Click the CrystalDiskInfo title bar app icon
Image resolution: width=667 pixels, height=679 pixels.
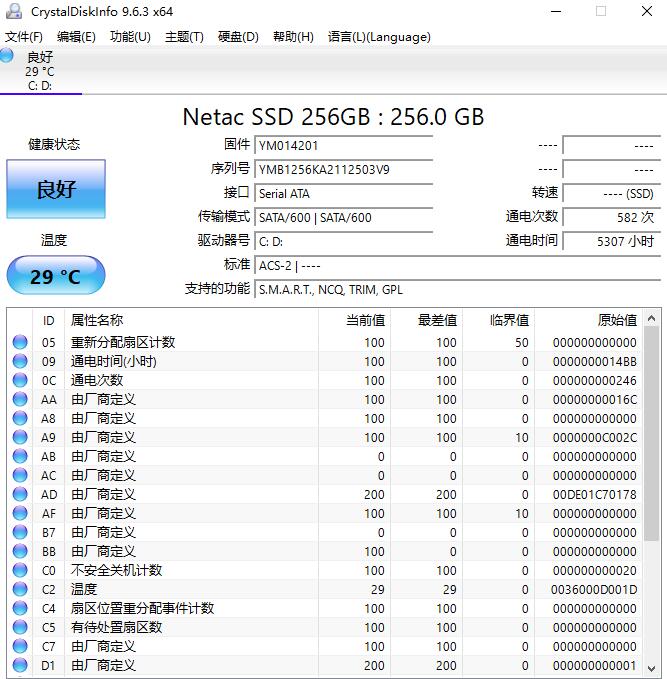[14, 11]
